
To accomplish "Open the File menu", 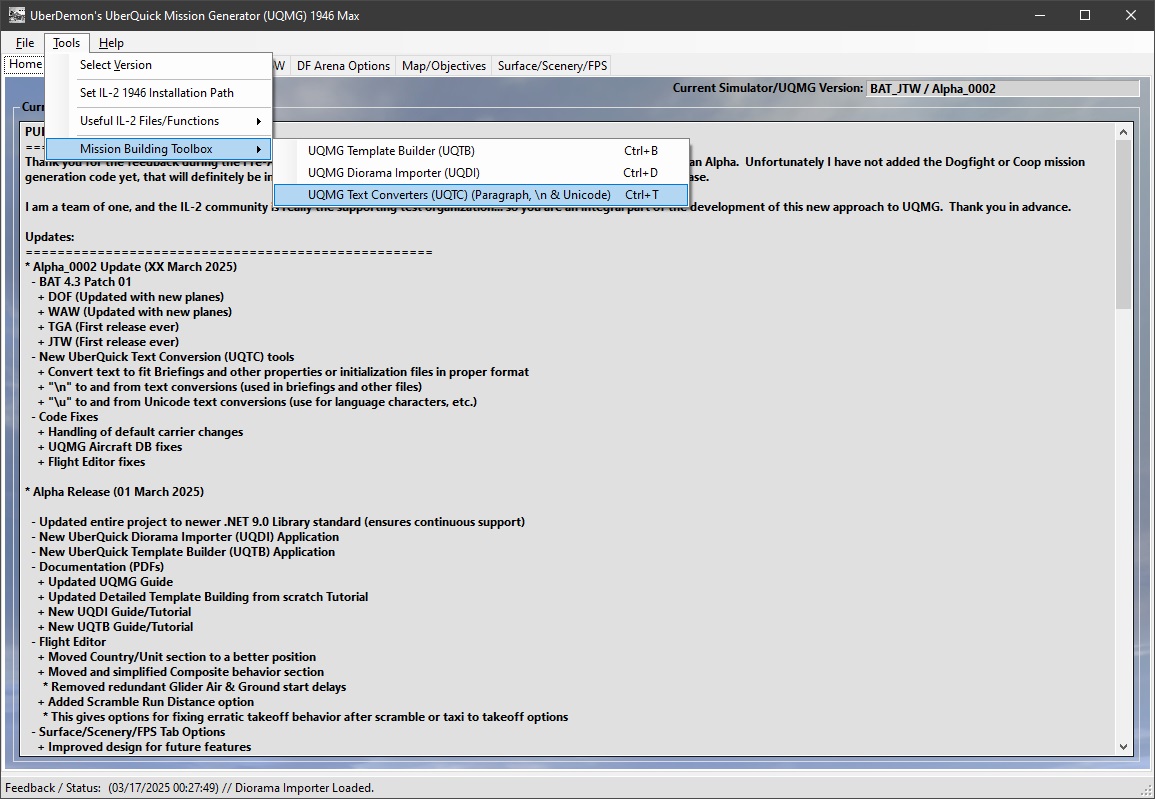I will [x=24, y=43].
